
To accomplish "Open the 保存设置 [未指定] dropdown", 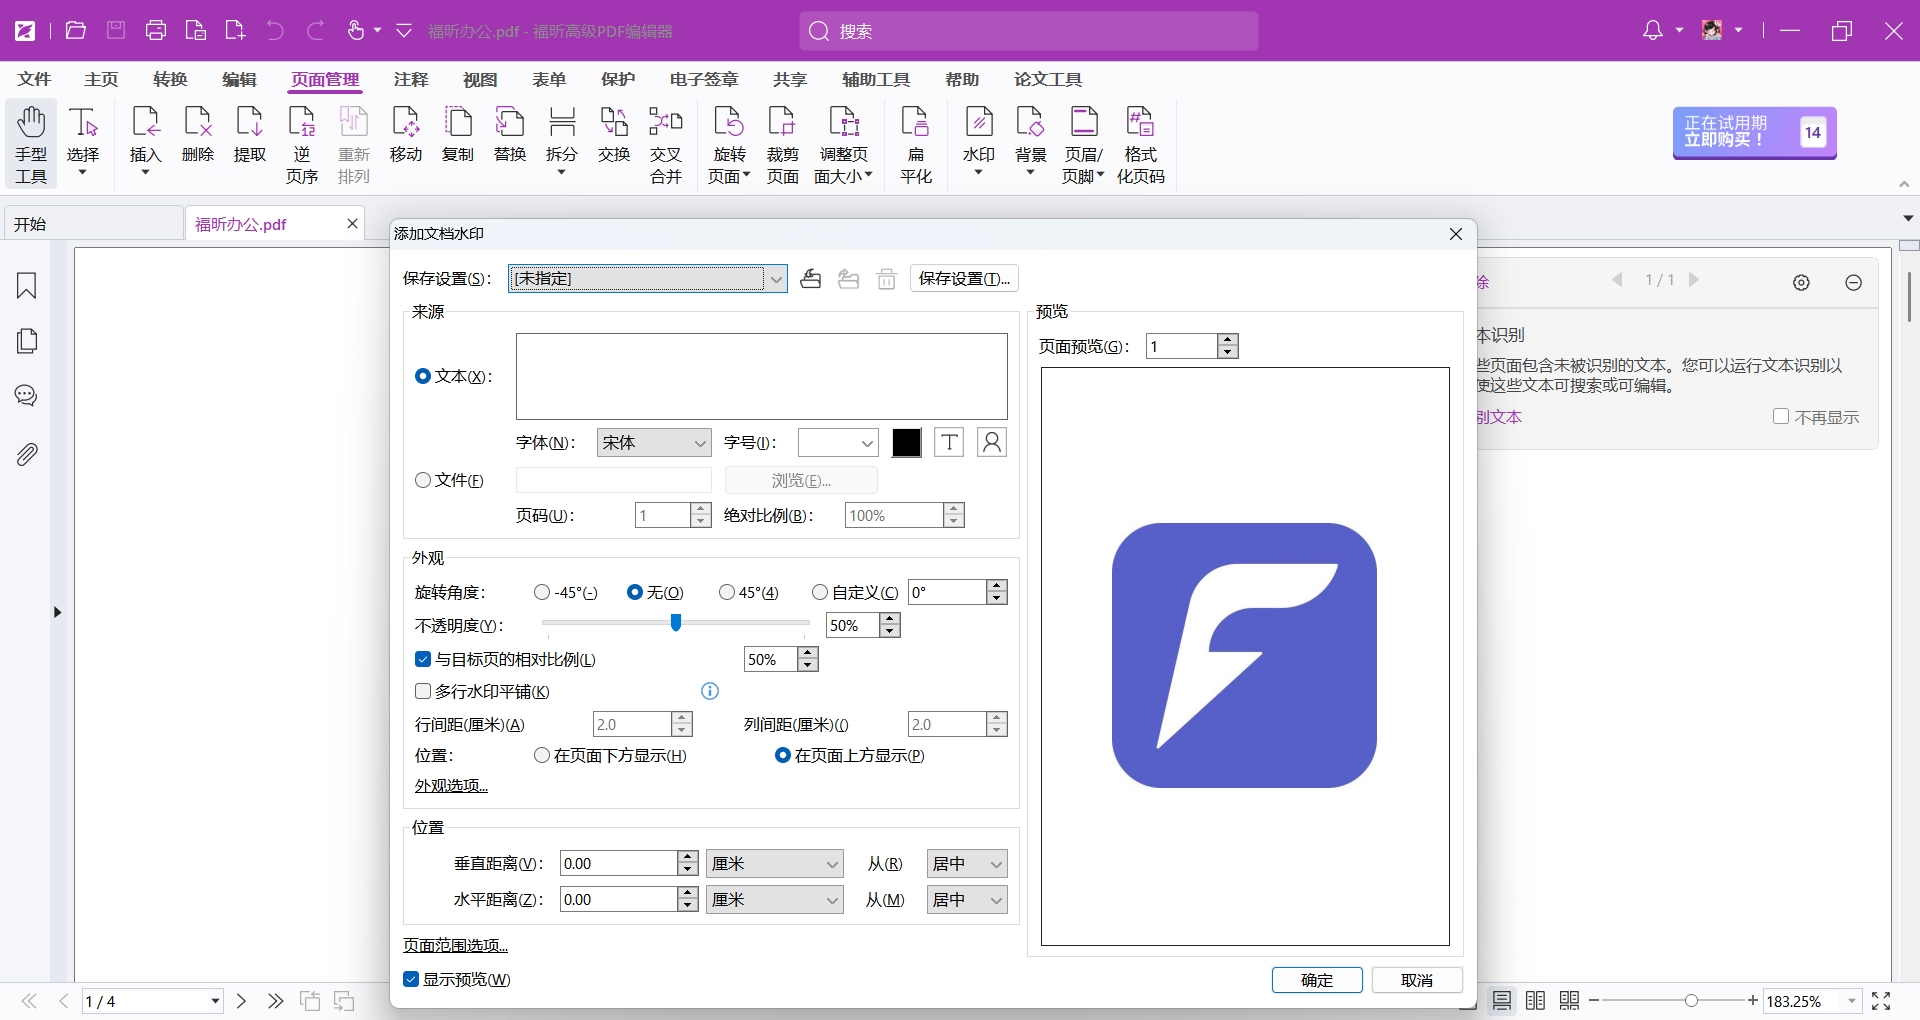I will coord(648,279).
